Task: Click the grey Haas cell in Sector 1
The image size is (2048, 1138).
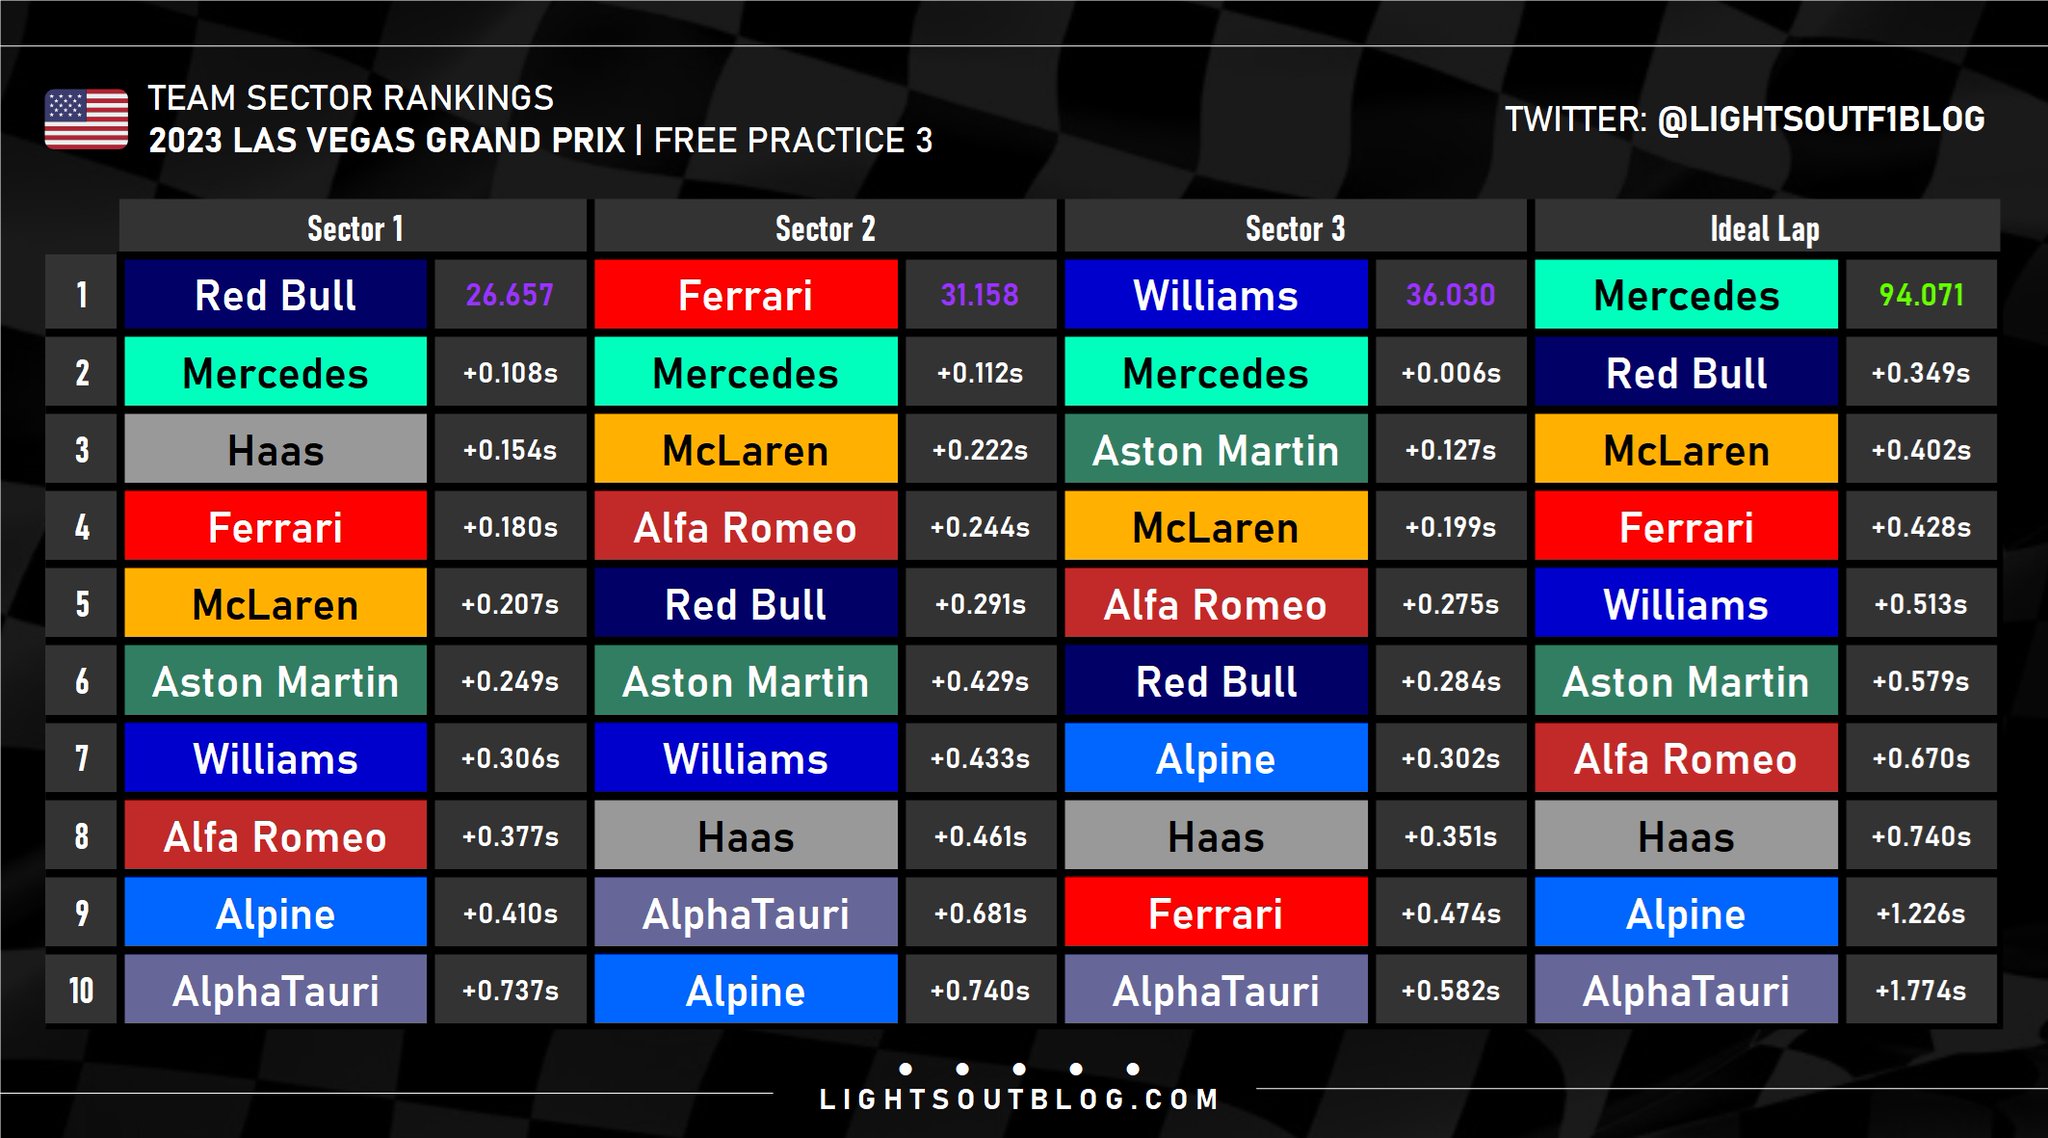Action: (x=275, y=450)
